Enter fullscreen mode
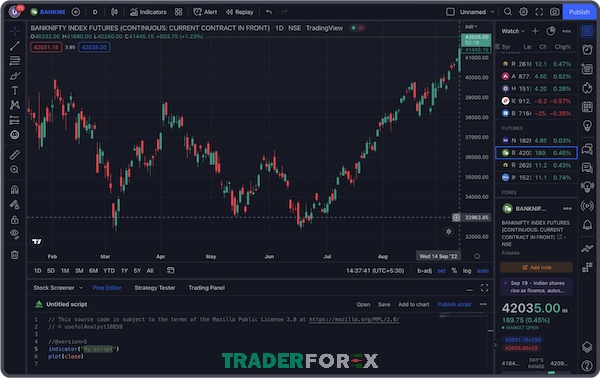 point(539,12)
